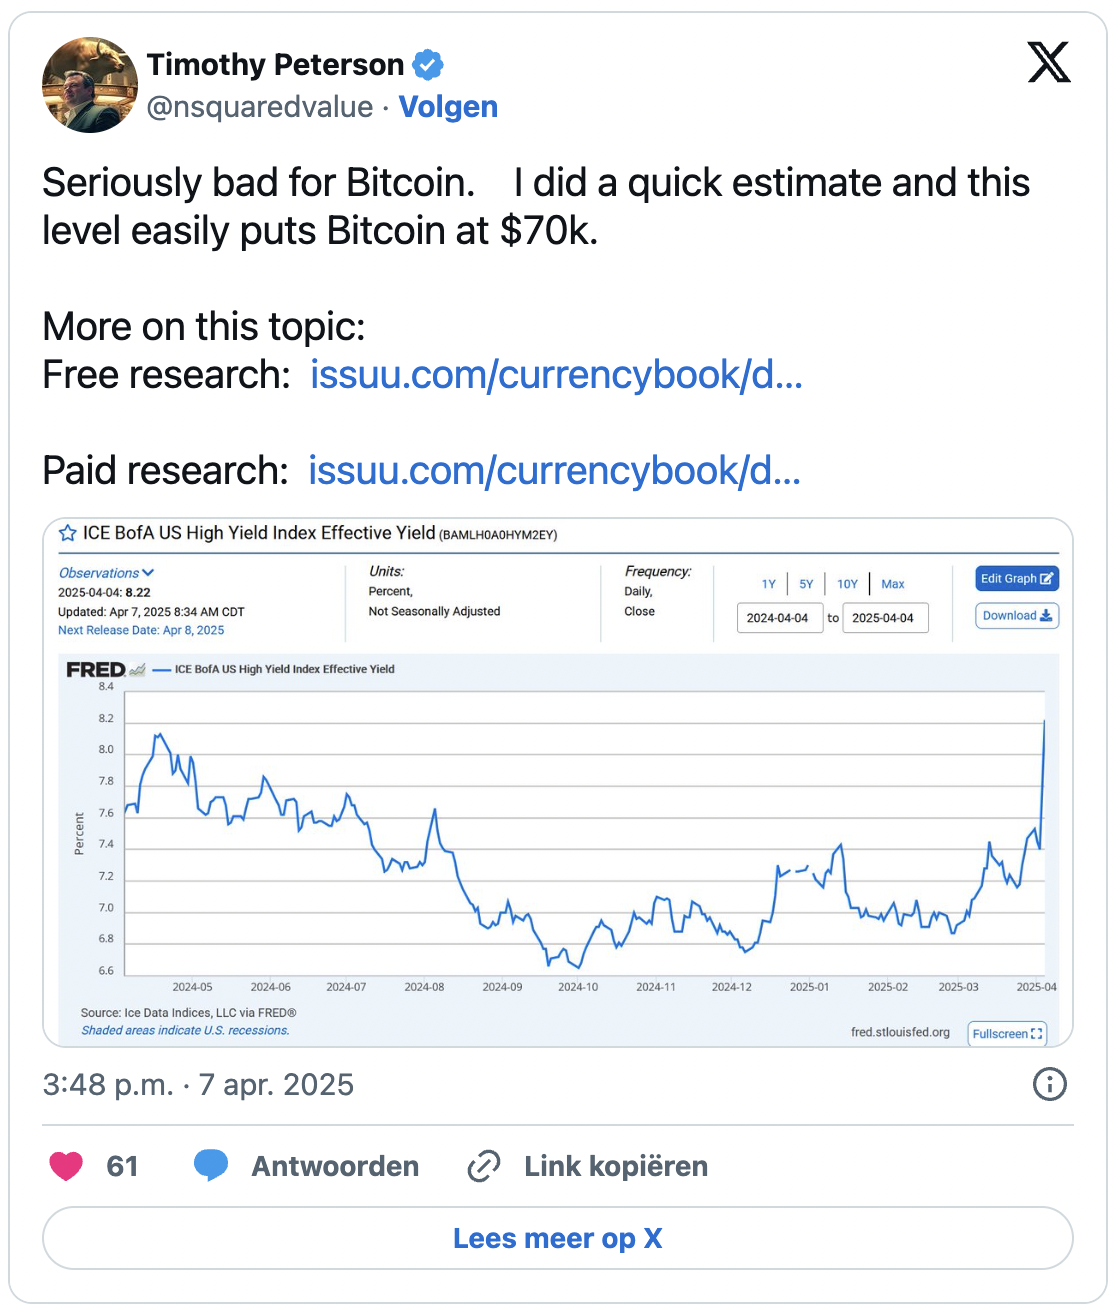Expand the Observations dropdown

(x=106, y=573)
